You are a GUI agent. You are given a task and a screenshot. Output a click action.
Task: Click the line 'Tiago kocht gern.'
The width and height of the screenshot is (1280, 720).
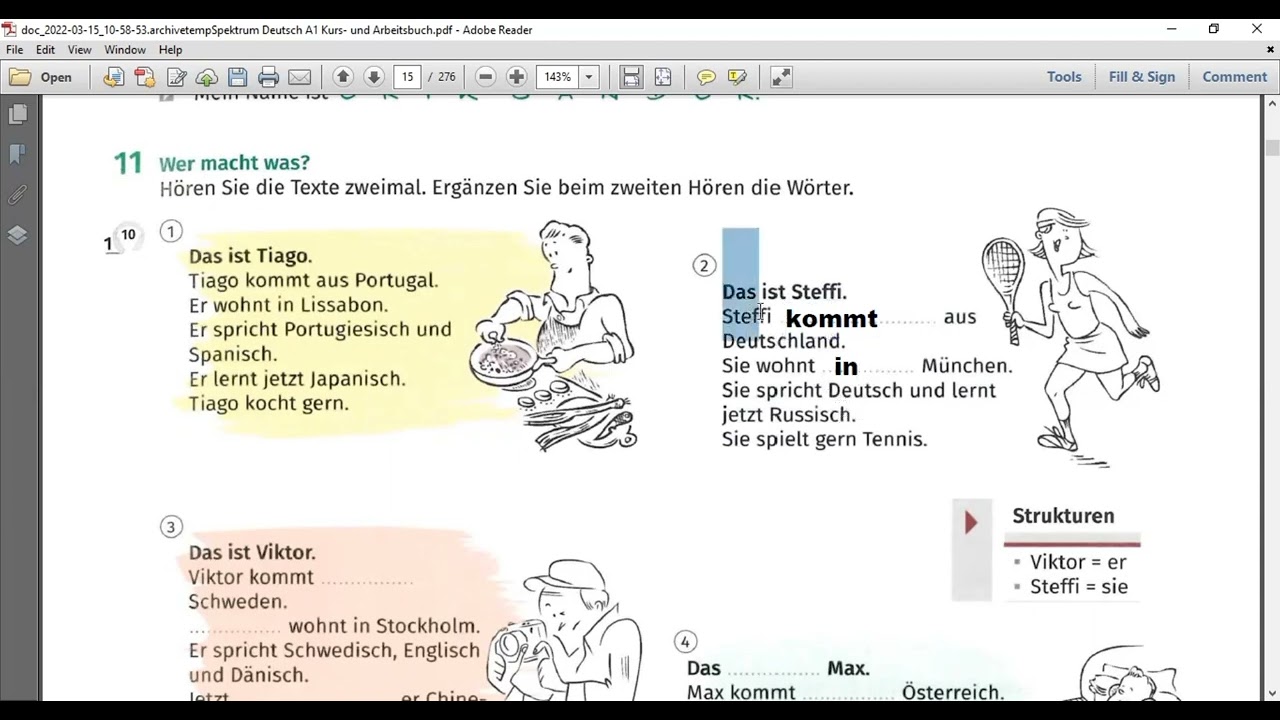268,404
